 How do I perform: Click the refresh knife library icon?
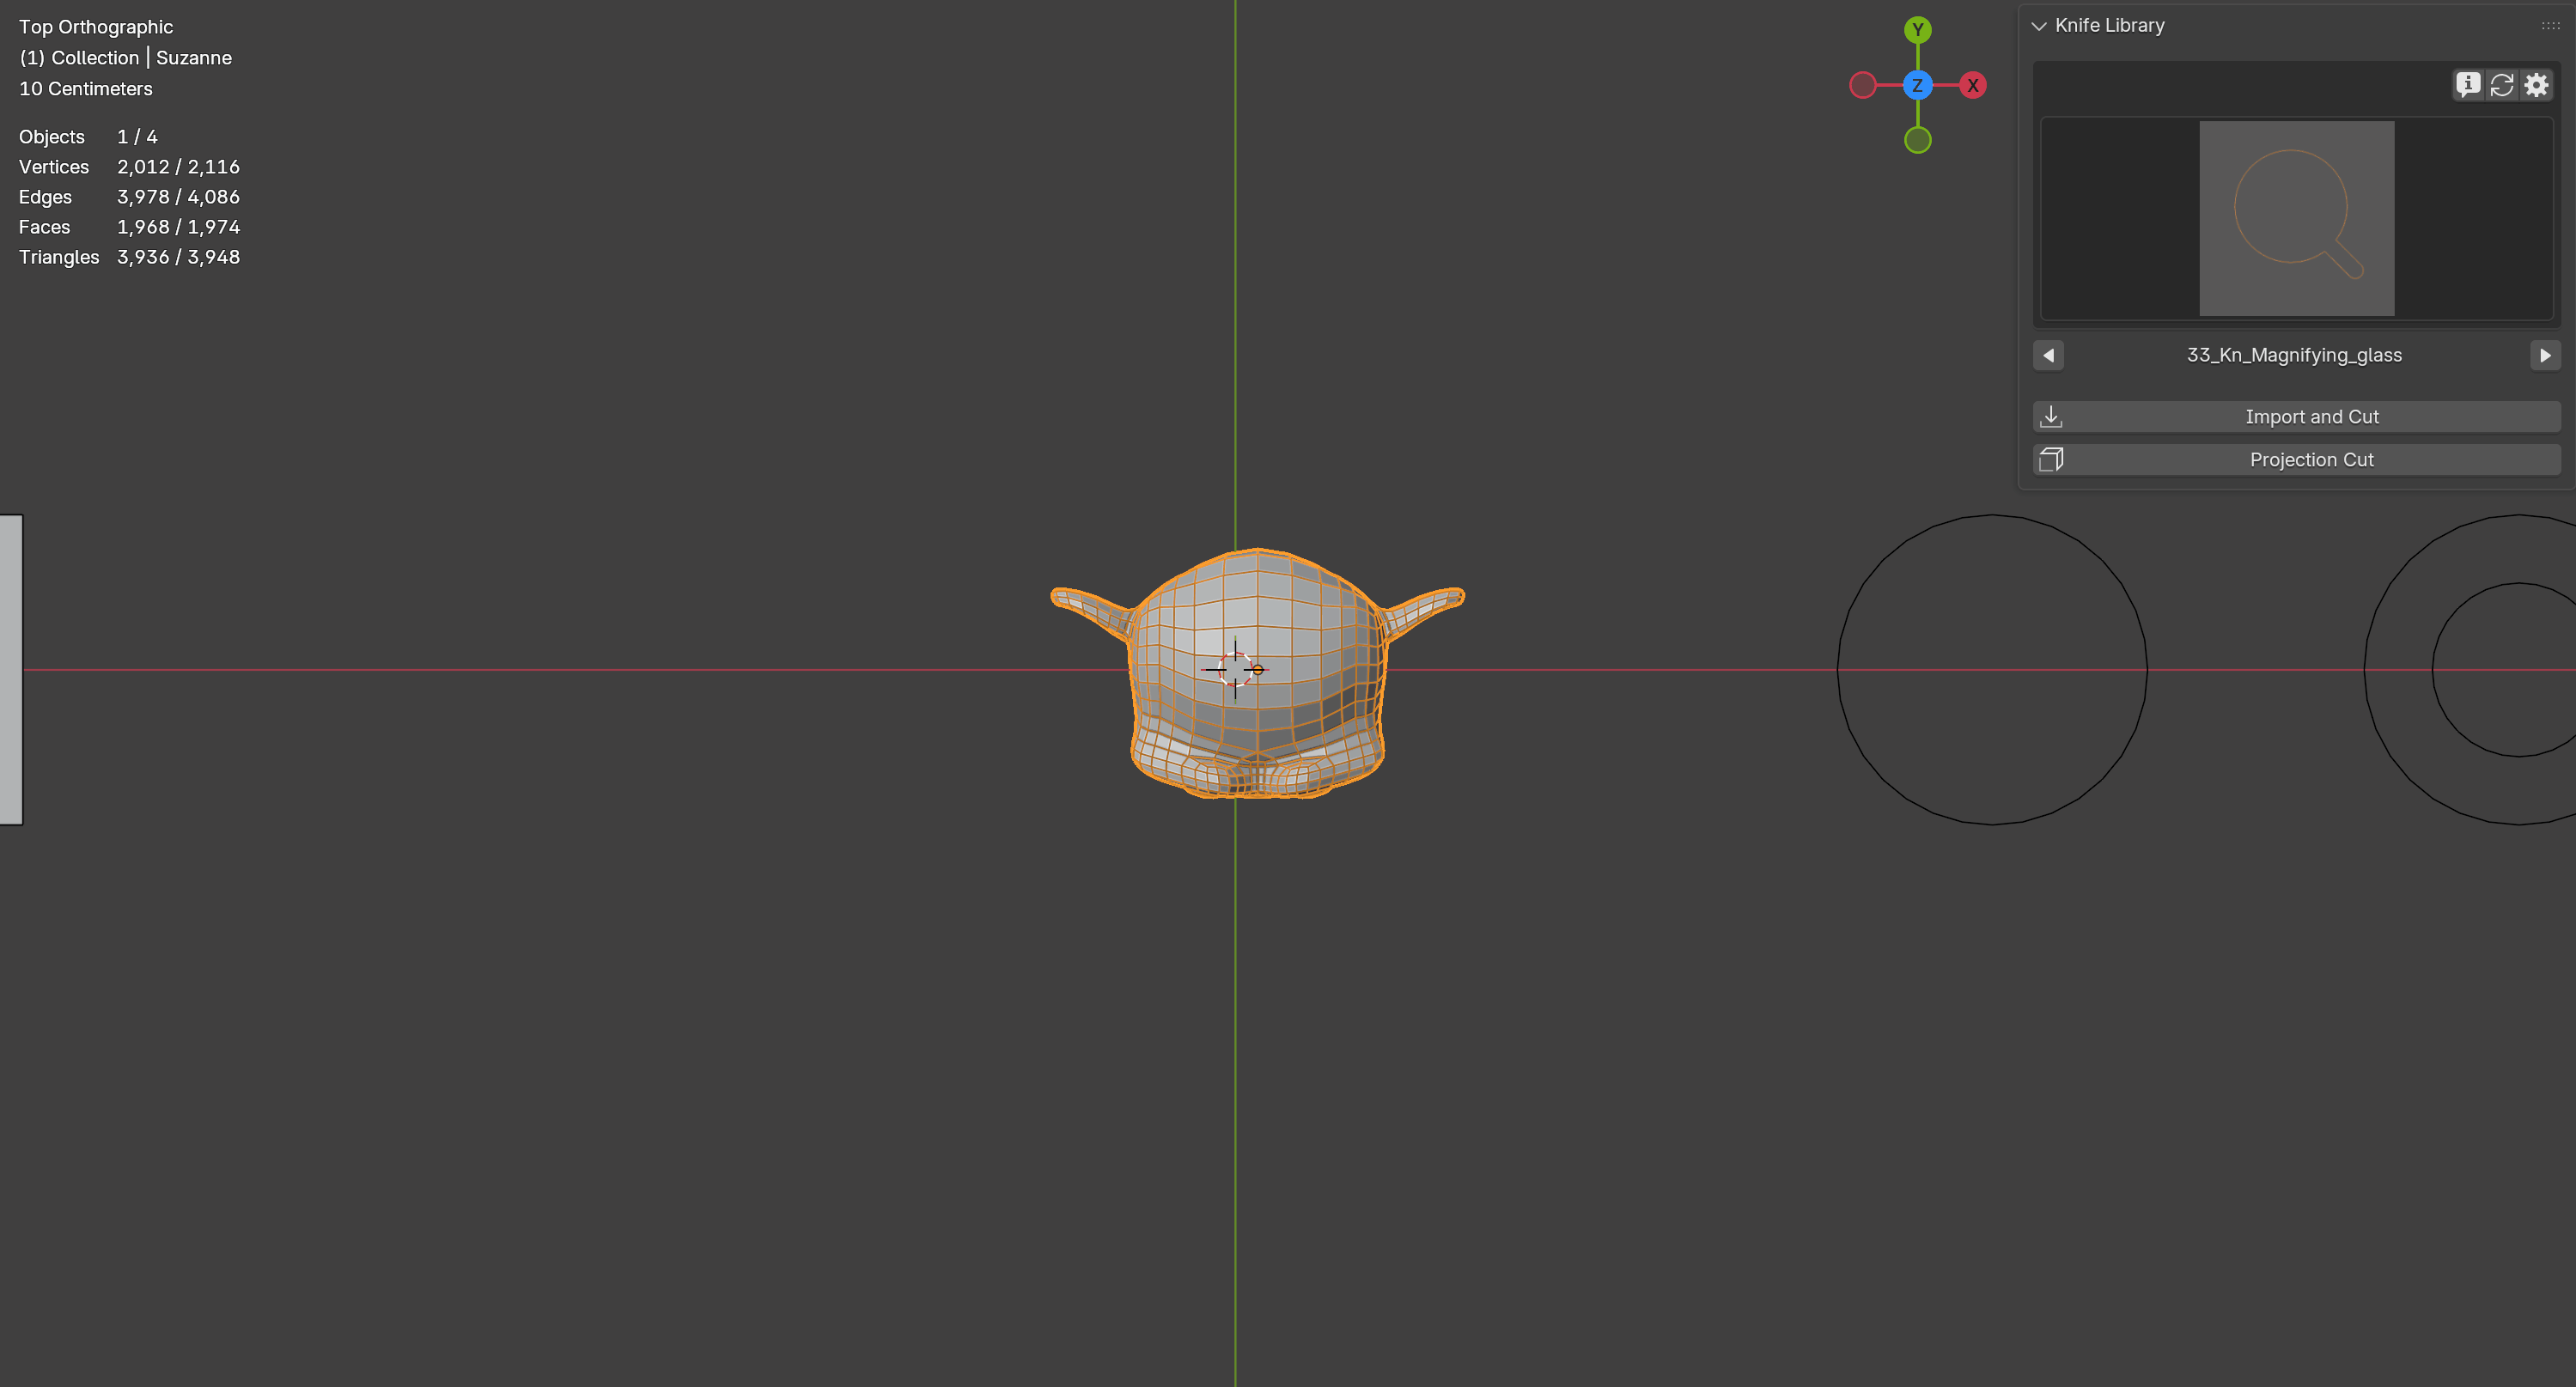[2502, 85]
